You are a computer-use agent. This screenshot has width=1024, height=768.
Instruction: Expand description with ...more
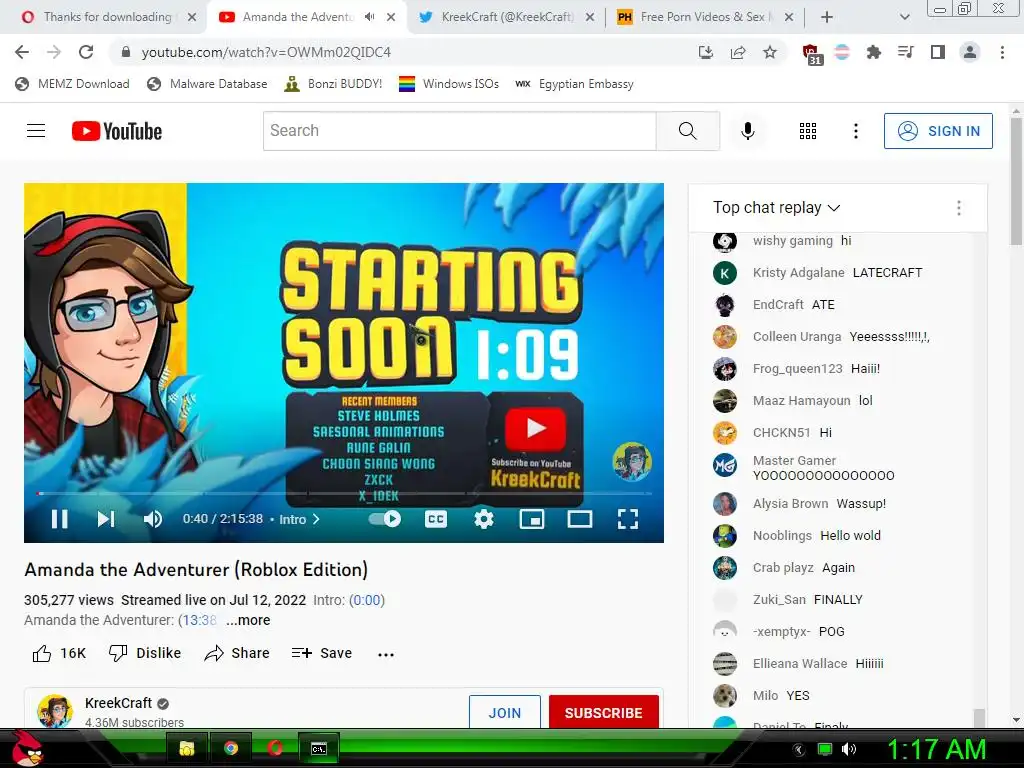point(248,620)
